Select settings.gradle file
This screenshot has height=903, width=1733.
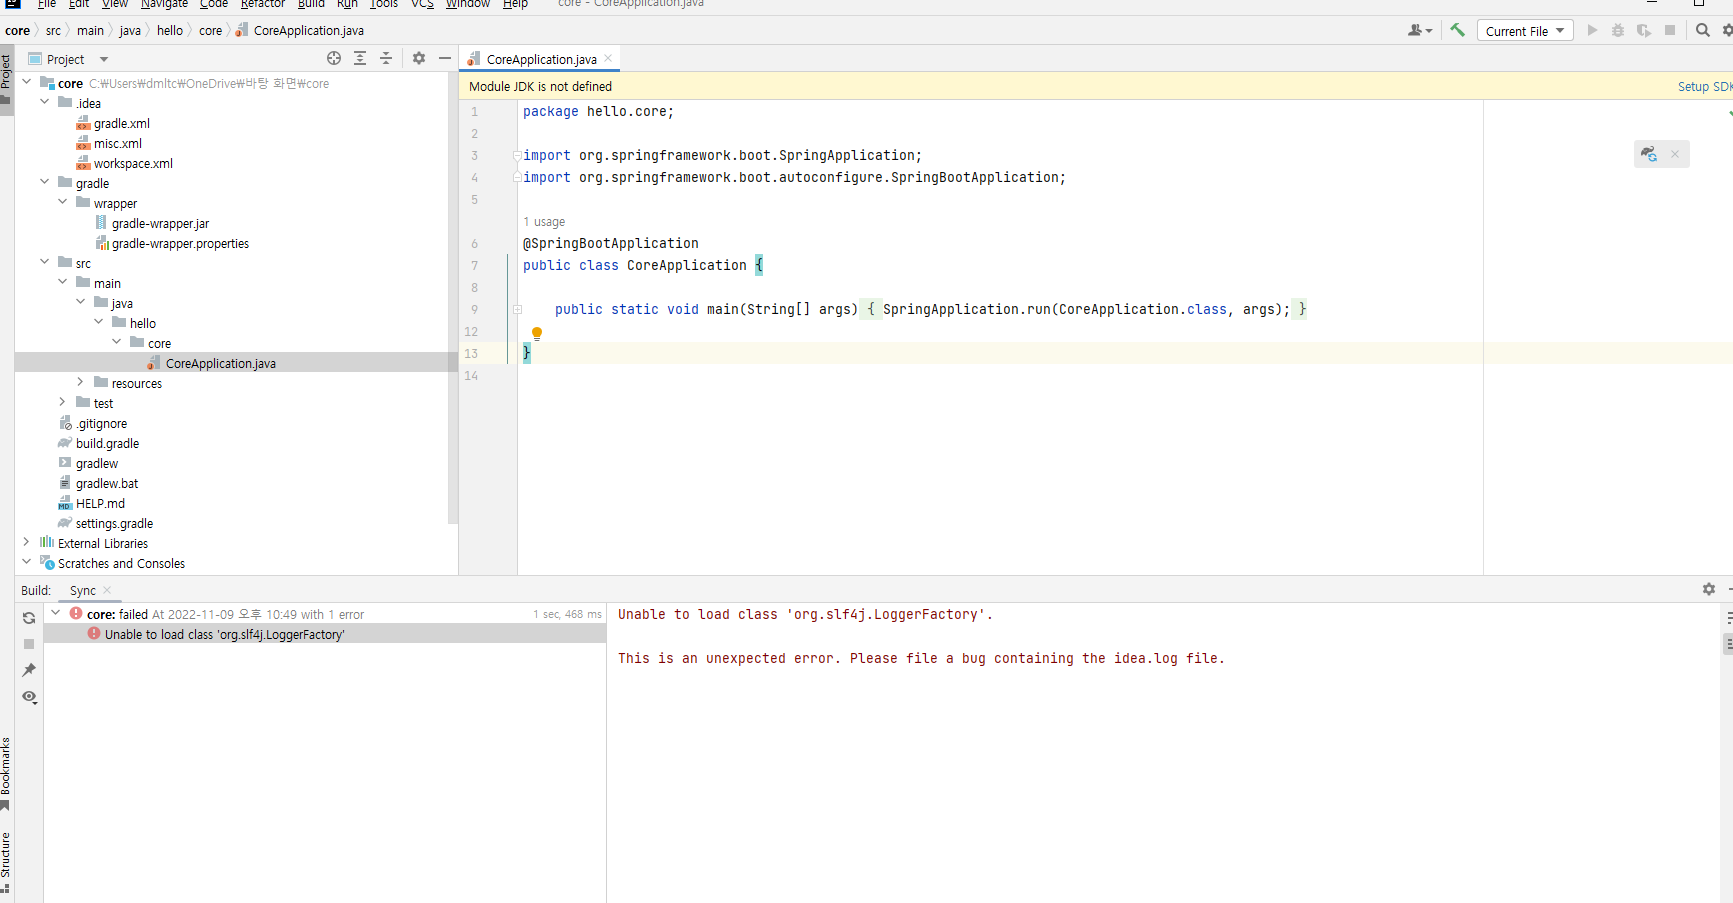pyautogui.click(x=114, y=523)
